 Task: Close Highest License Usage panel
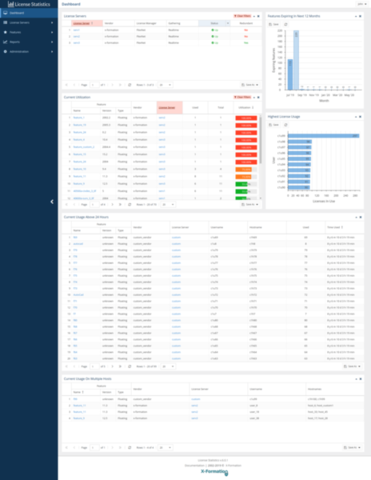(x=360, y=117)
